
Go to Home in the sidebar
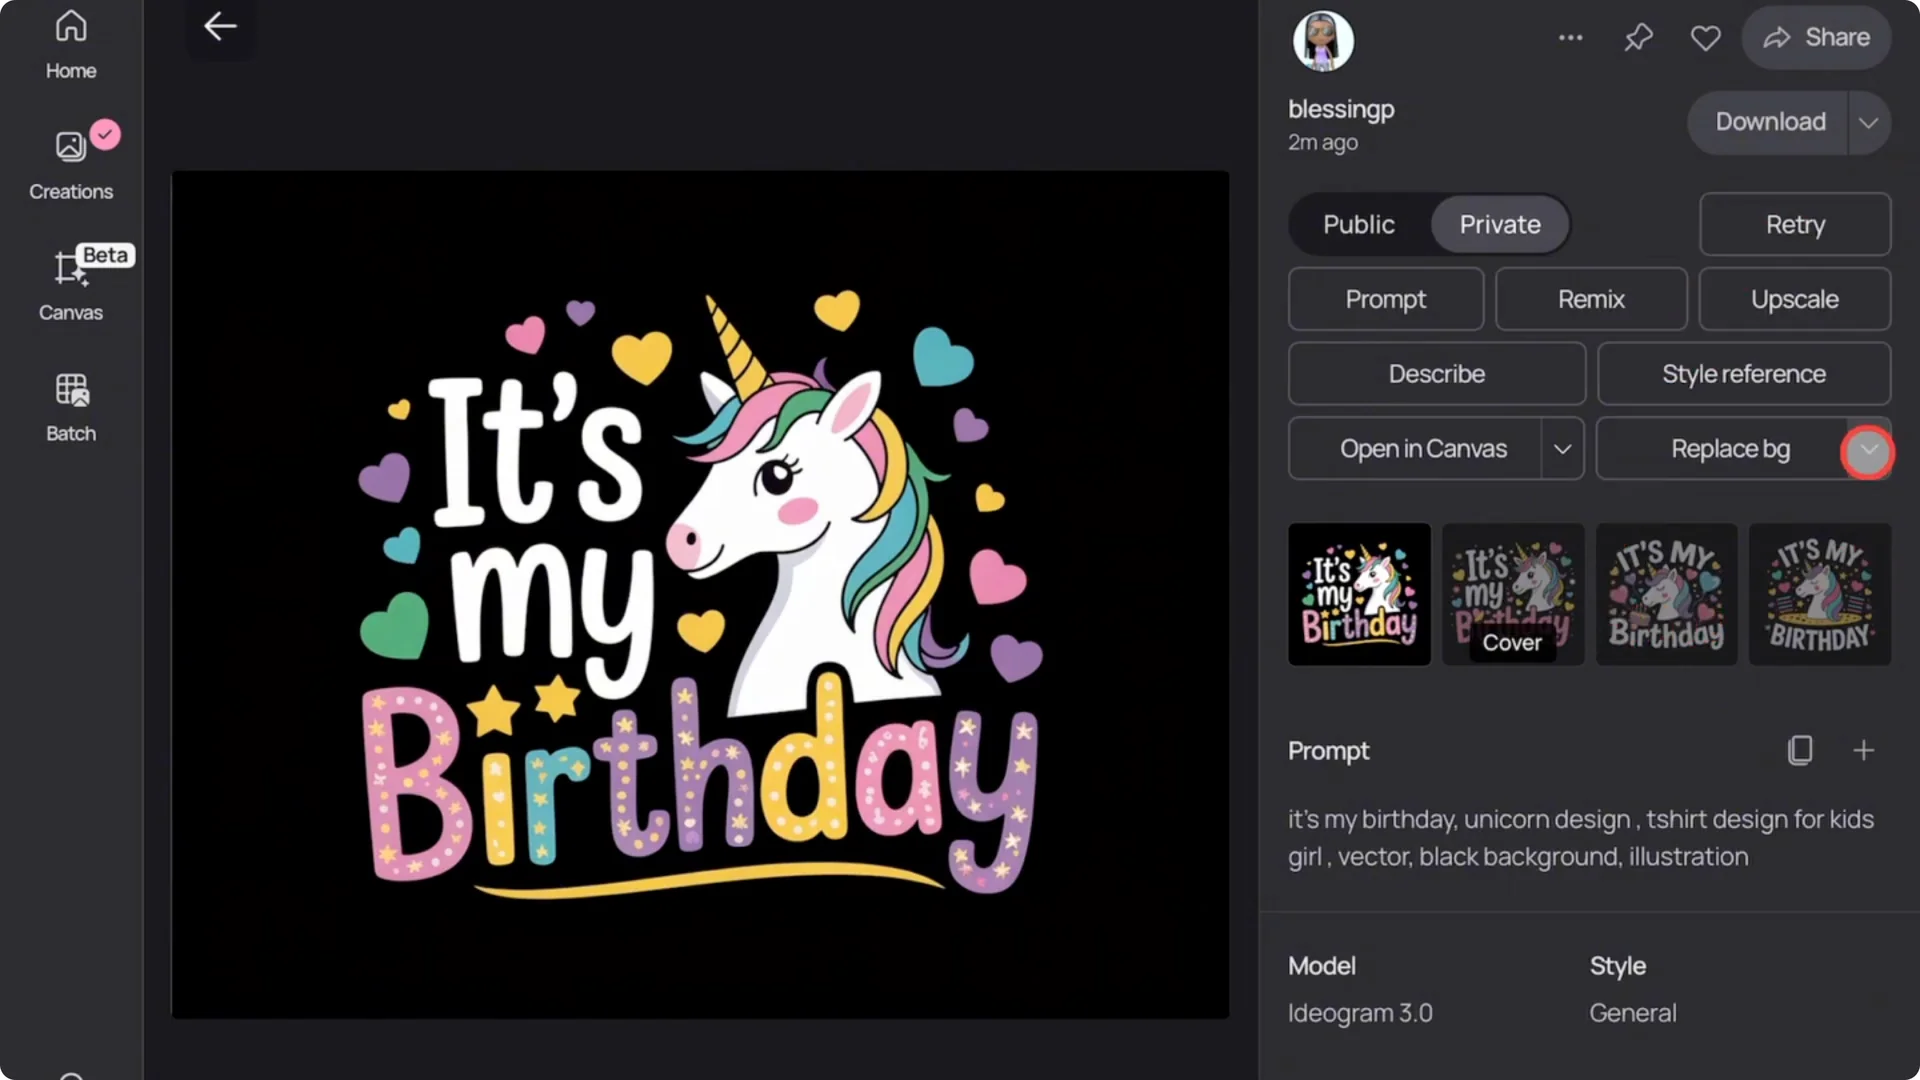pos(70,45)
